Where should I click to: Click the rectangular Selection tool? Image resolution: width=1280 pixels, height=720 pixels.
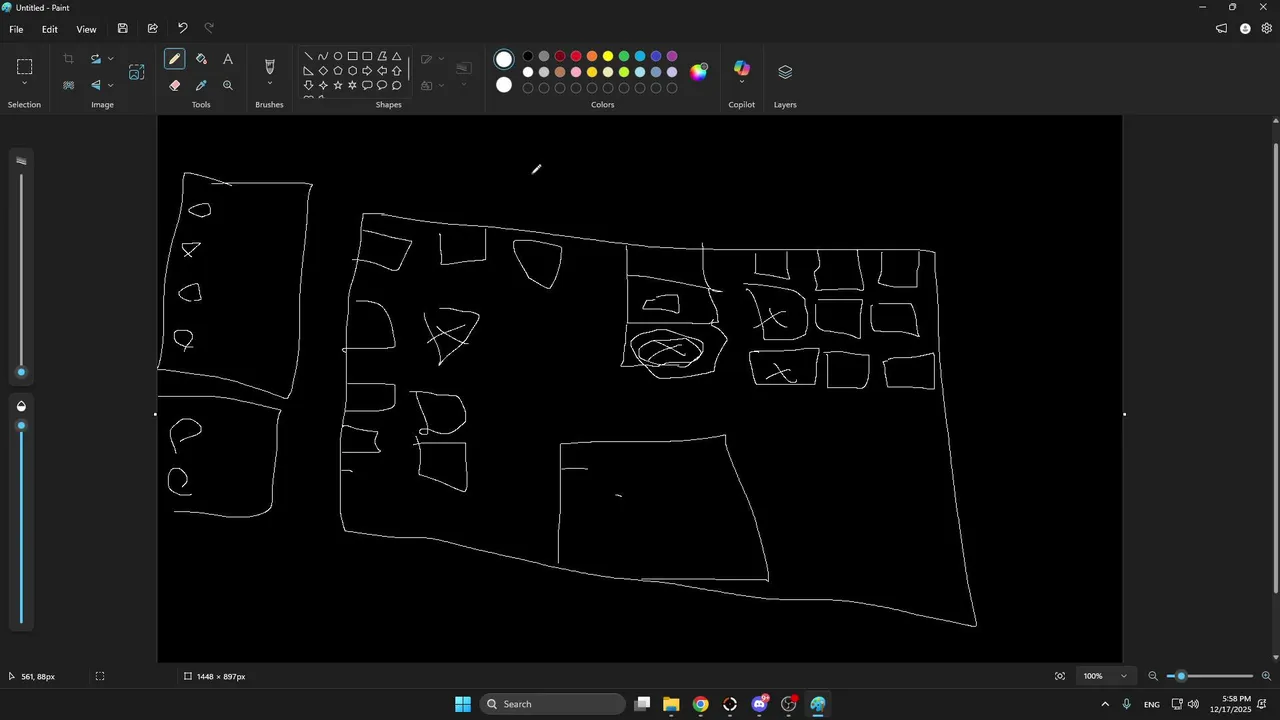click(x=25, y=67)
